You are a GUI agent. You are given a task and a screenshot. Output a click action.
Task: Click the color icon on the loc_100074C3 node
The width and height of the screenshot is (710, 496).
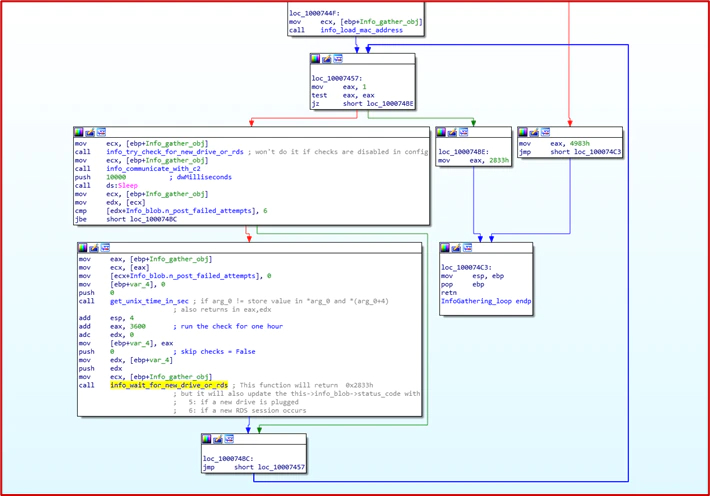445,247
